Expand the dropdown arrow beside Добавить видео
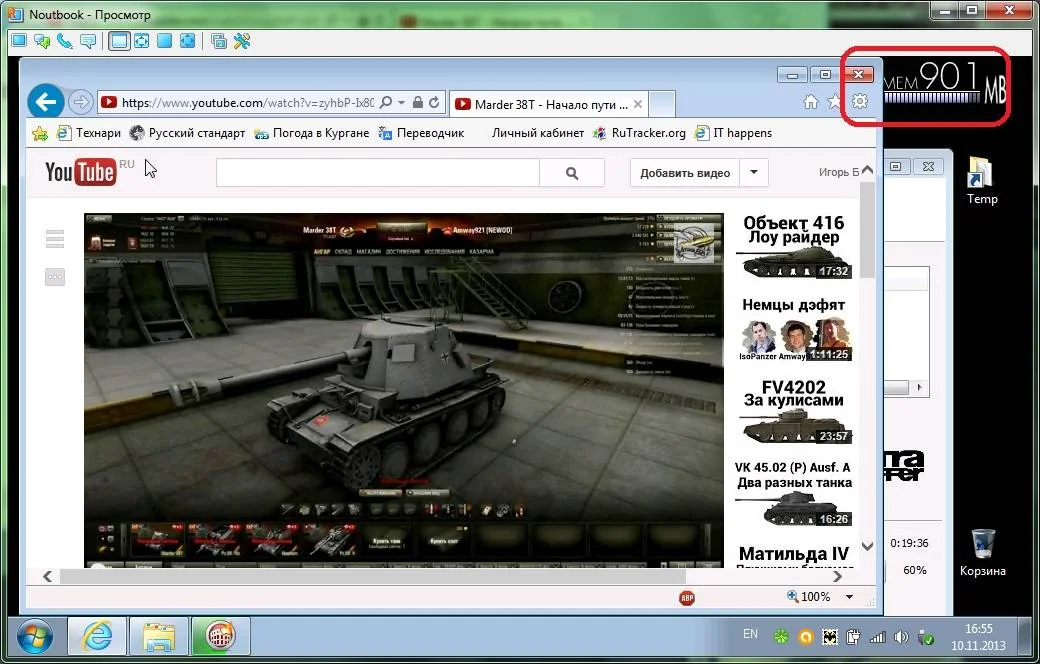1040x664 pixels. 754,173
